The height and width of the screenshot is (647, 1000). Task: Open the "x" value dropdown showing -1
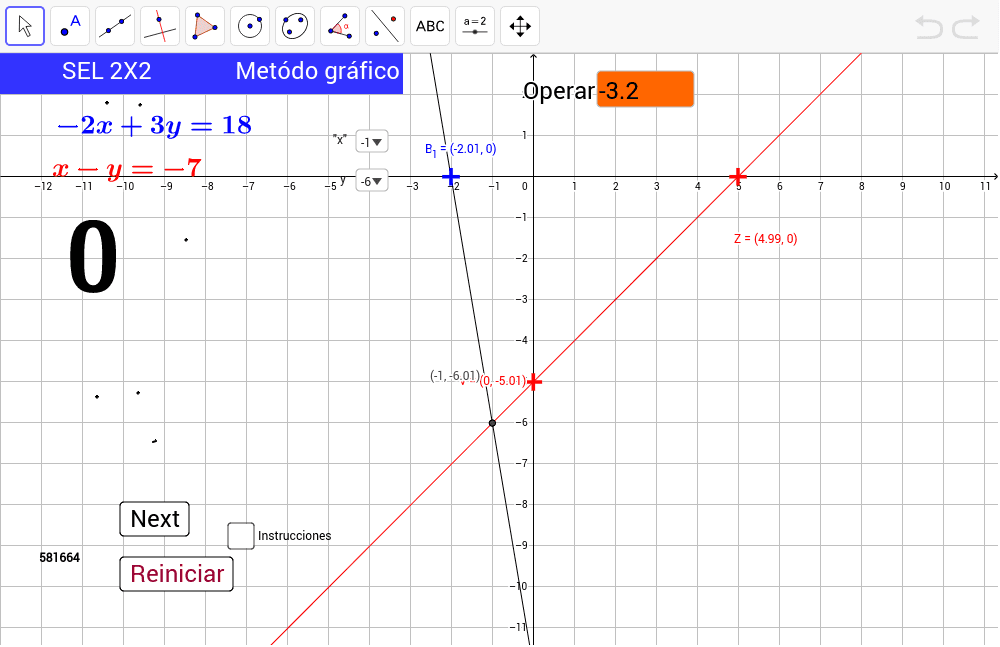[x=372, y=142]
